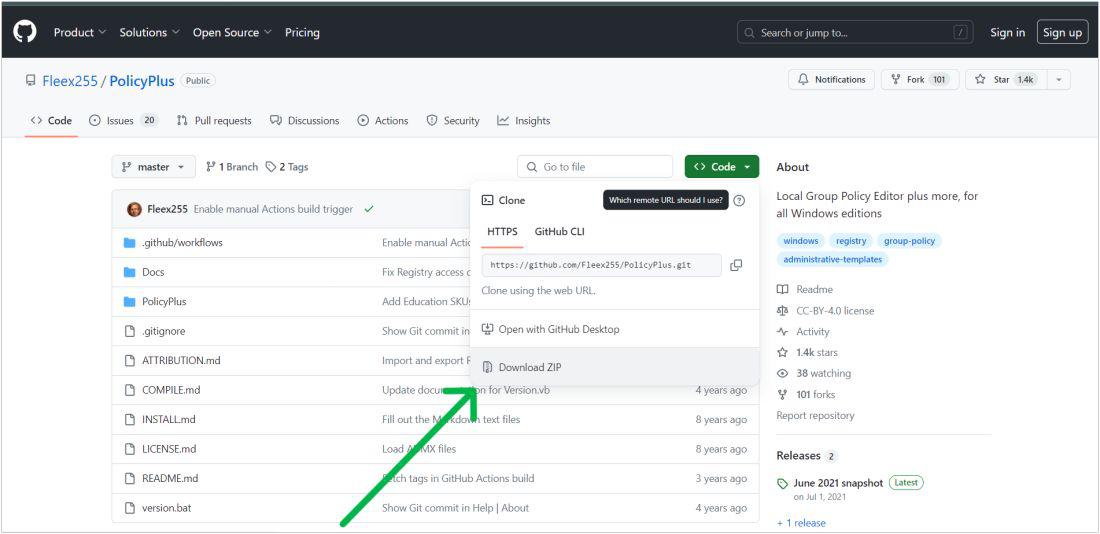Open the Product menu
The width and height of the screenshot is (1100, 534).
click(x=80, y=32)
